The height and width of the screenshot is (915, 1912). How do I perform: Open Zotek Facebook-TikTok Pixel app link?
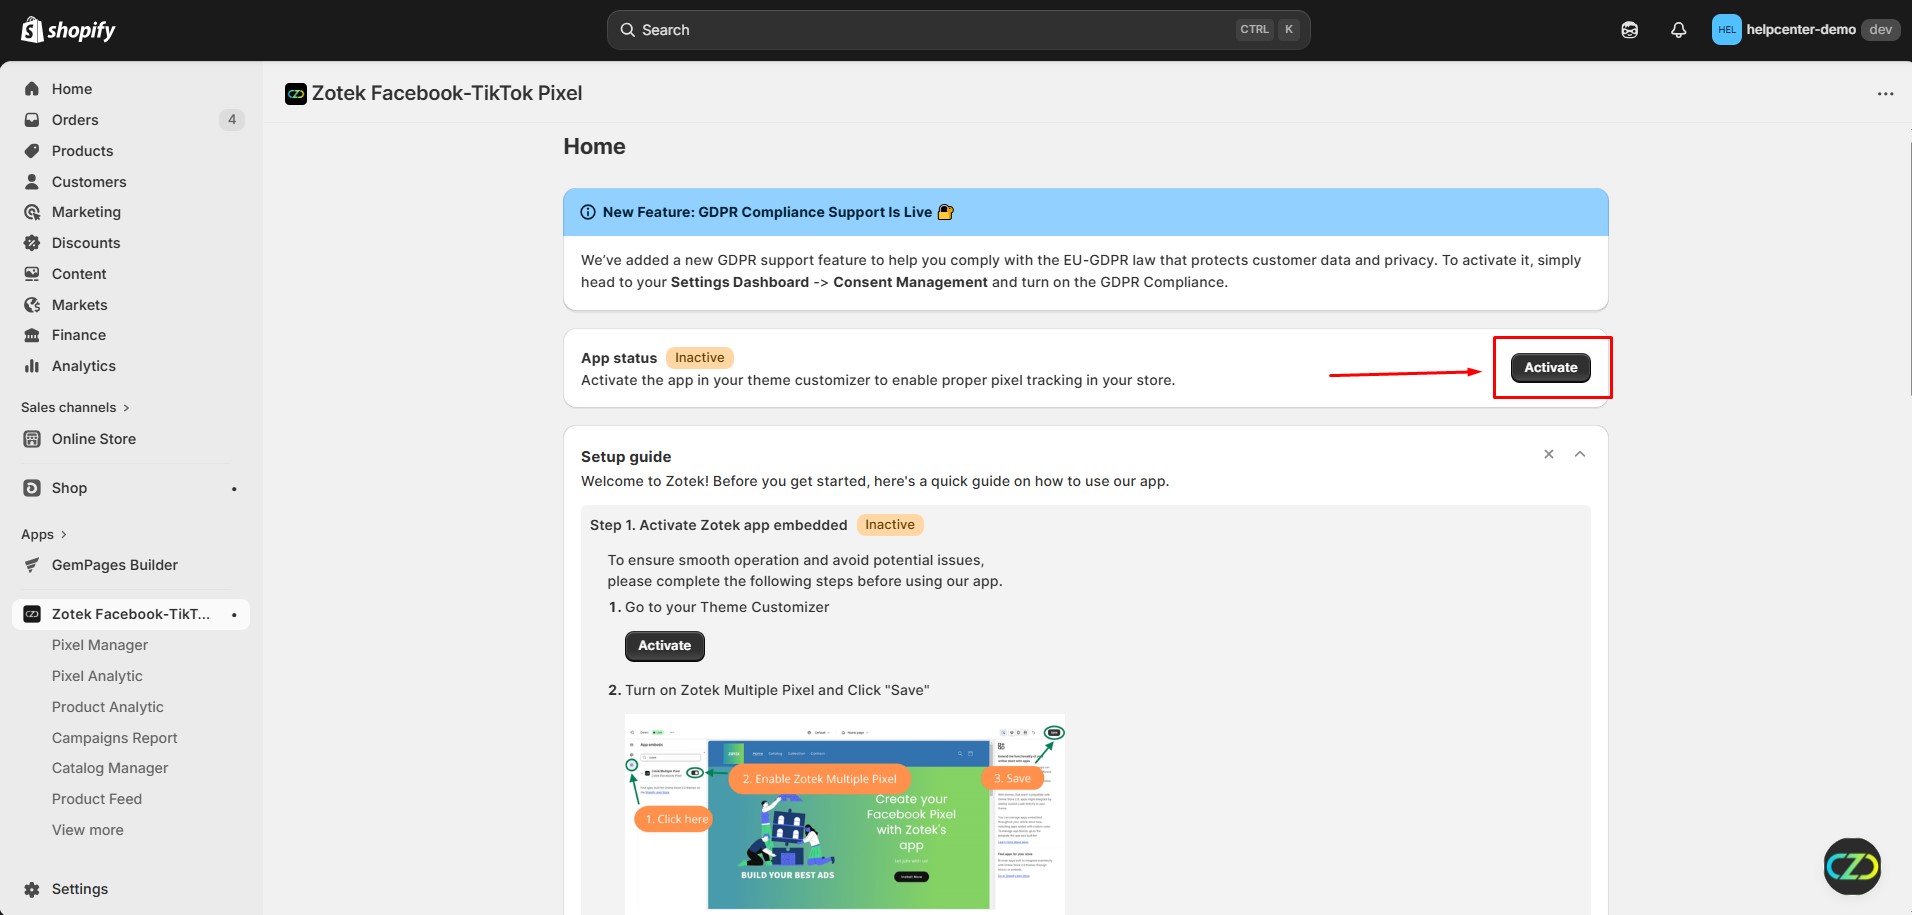point(131,614)
